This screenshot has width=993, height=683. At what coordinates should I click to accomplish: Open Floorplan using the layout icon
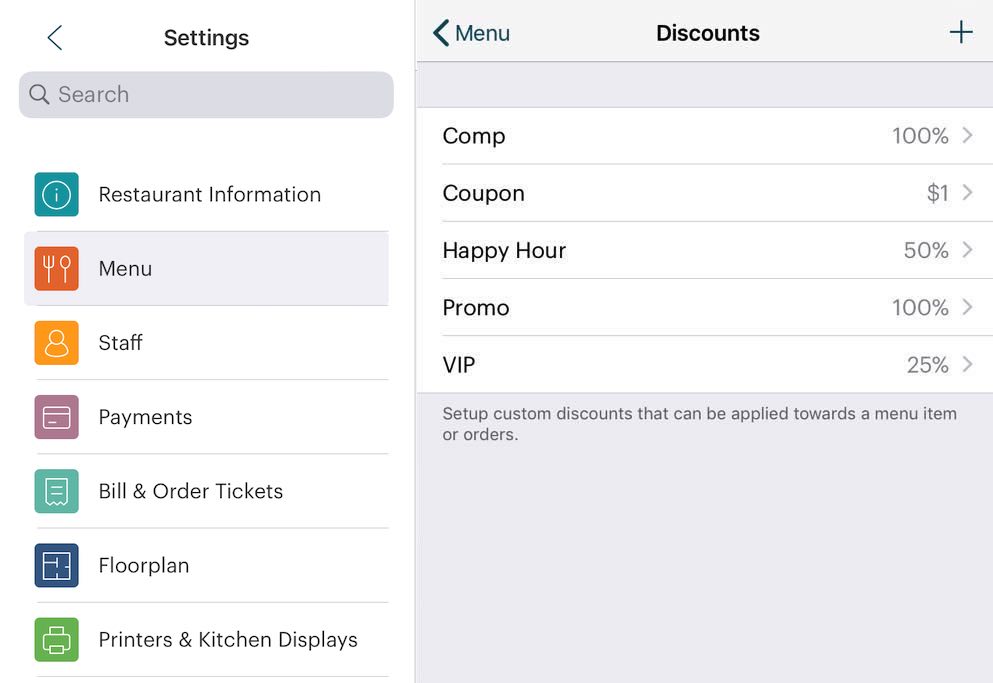point(56,565)
